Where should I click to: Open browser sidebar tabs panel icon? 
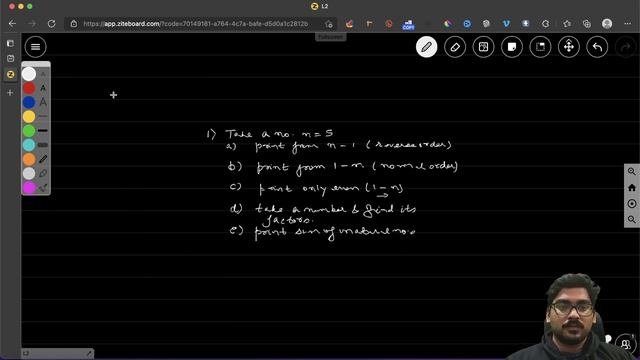tap(10, 43)
